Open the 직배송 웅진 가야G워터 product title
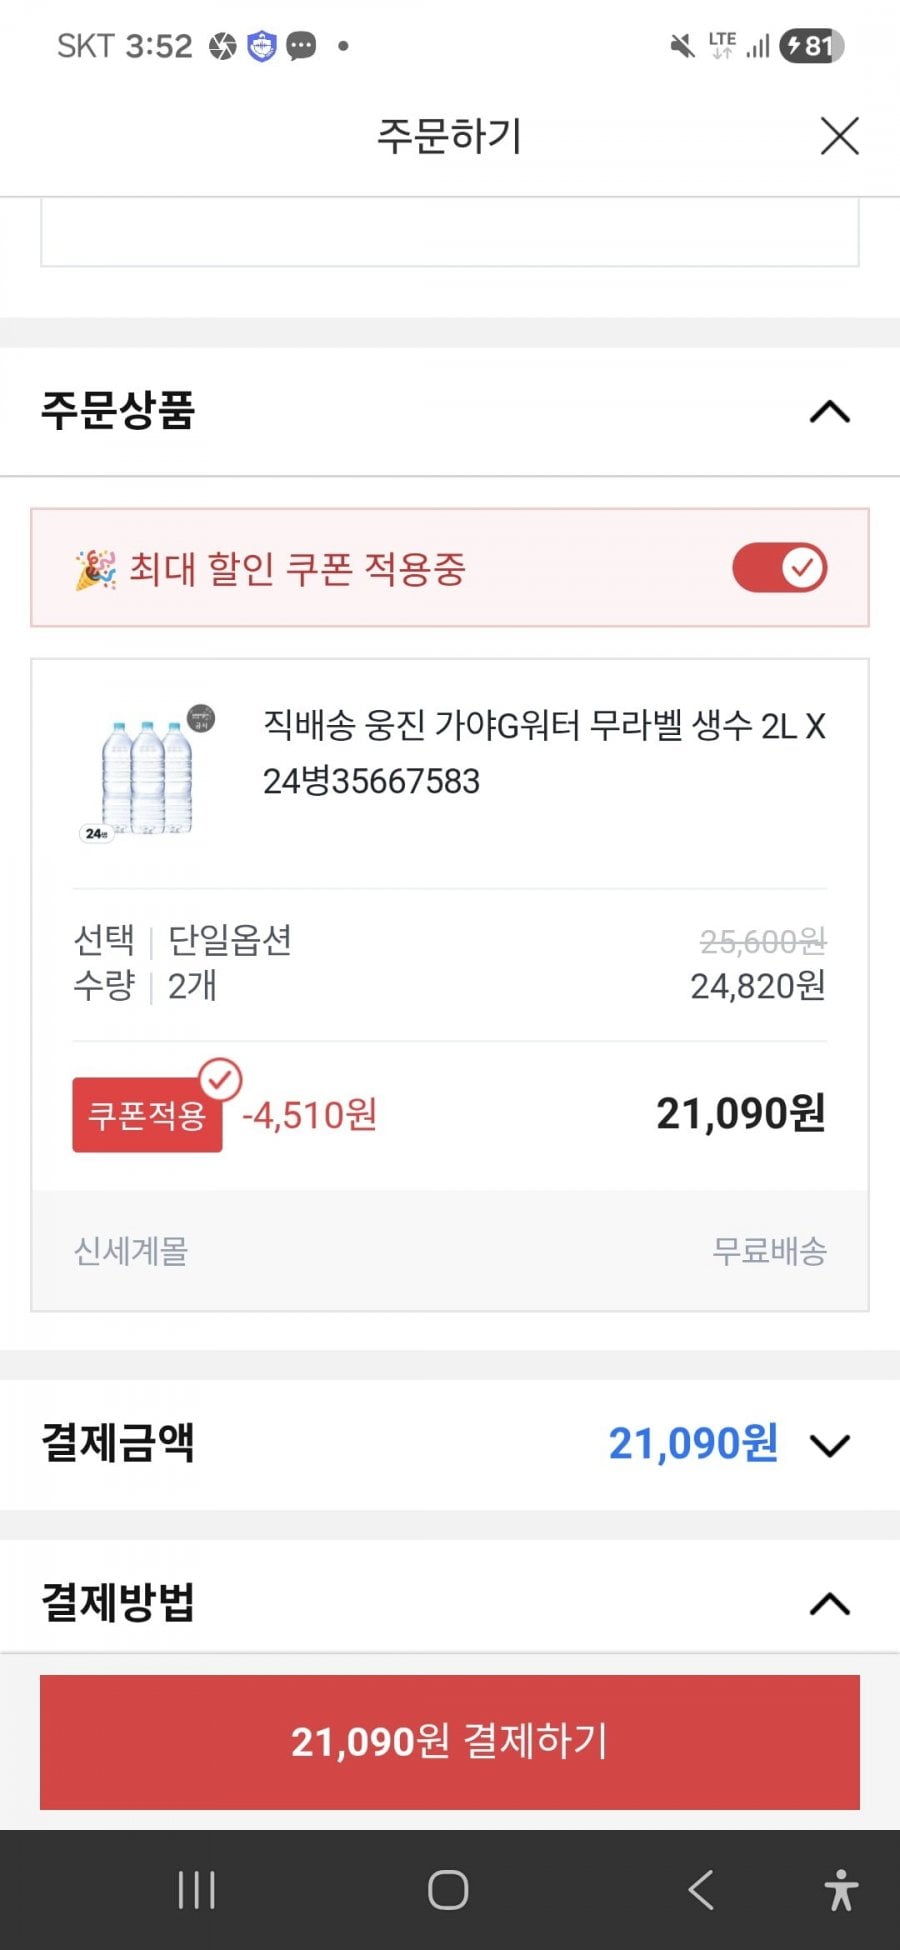 [544, 752]
